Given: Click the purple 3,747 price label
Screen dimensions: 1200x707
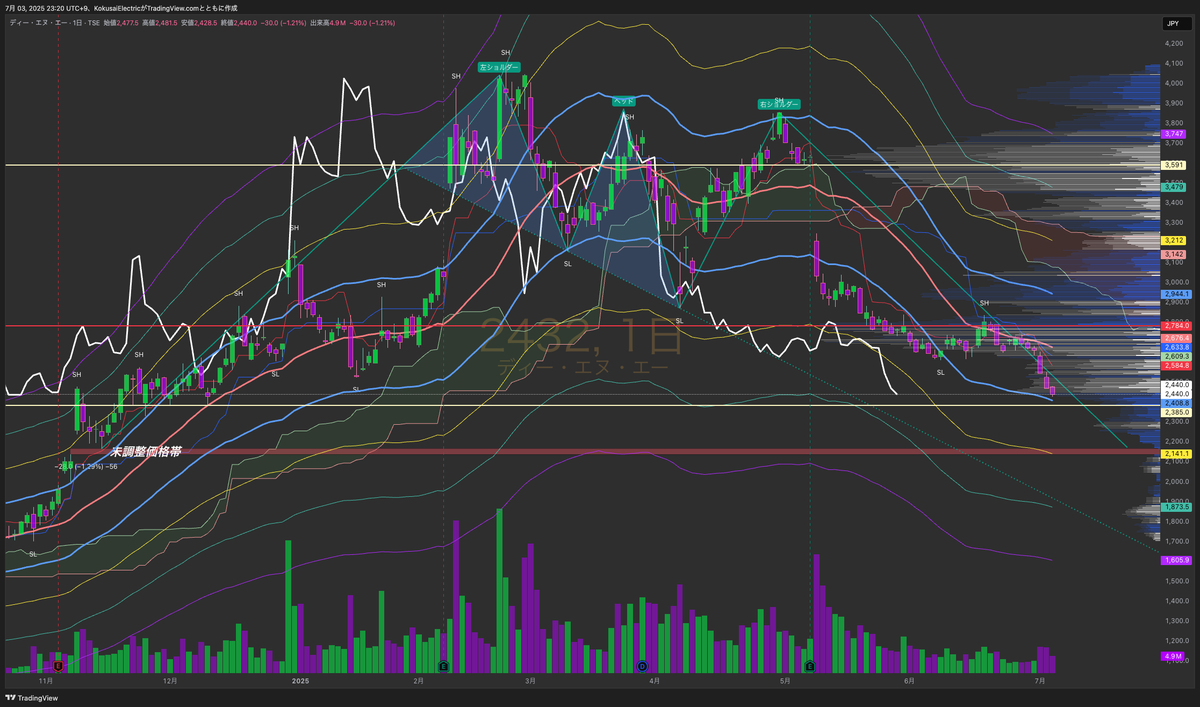Looking at the screenshot, I should tap(1174, 134).
